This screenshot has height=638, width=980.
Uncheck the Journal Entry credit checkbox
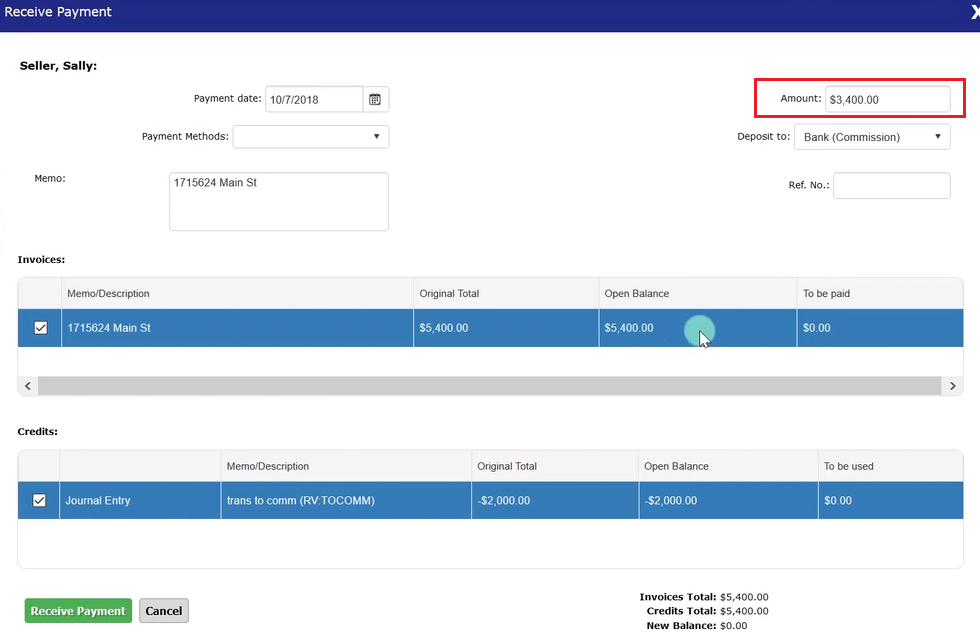click(40, 501)
